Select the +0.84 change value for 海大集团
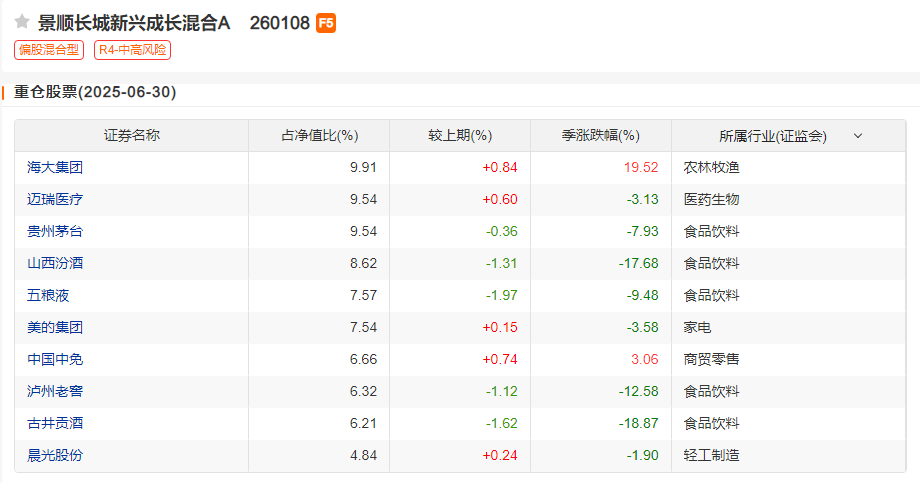The width and height of the screenshot is (920, 483). [500, 167]
